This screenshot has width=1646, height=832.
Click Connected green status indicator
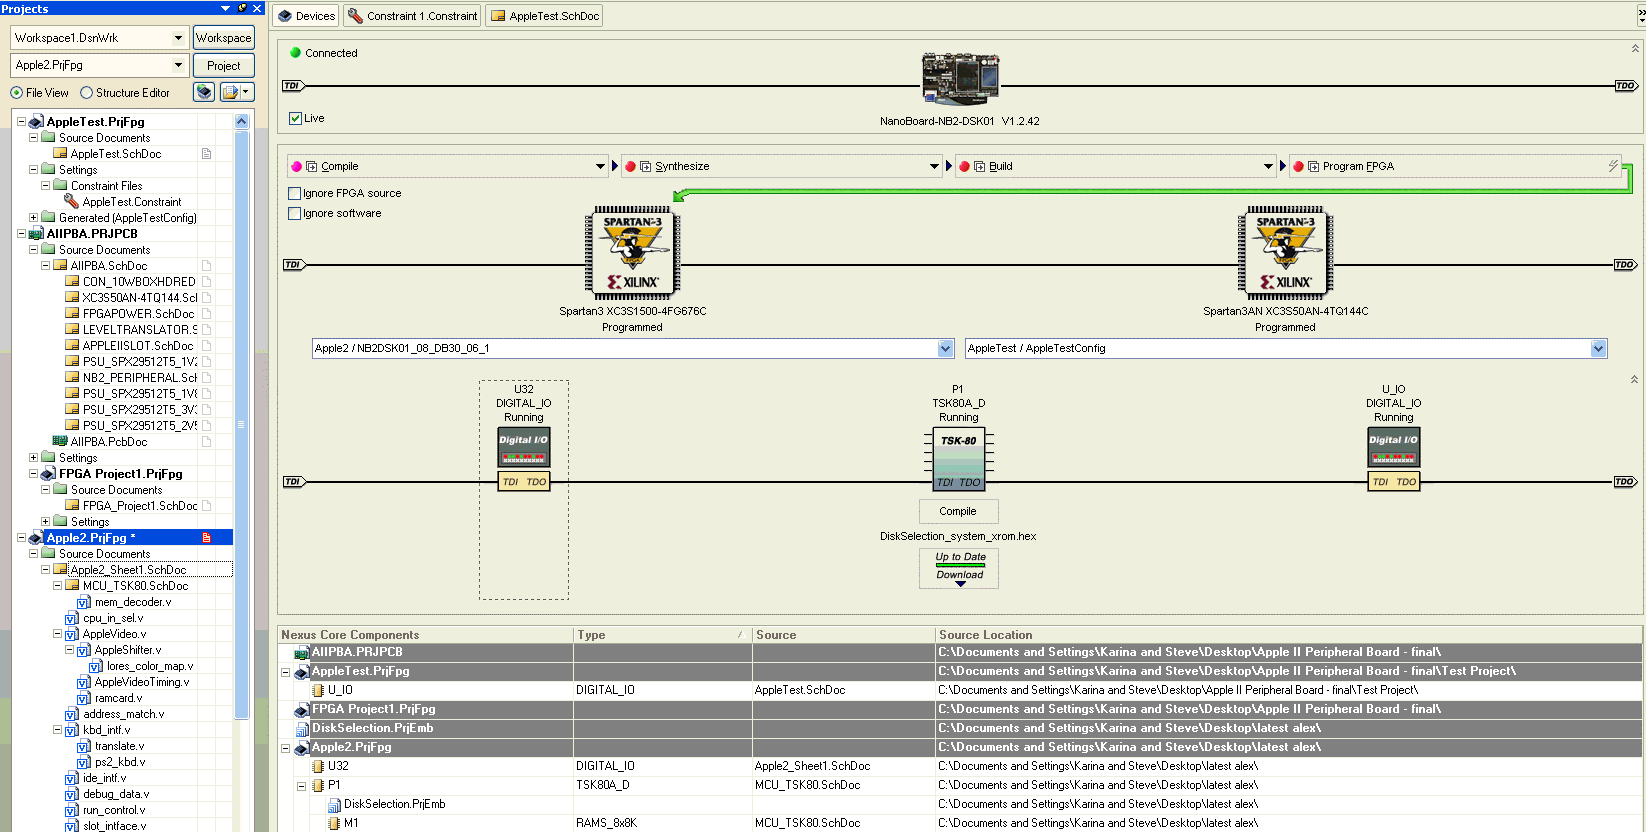tap(295, 52)
